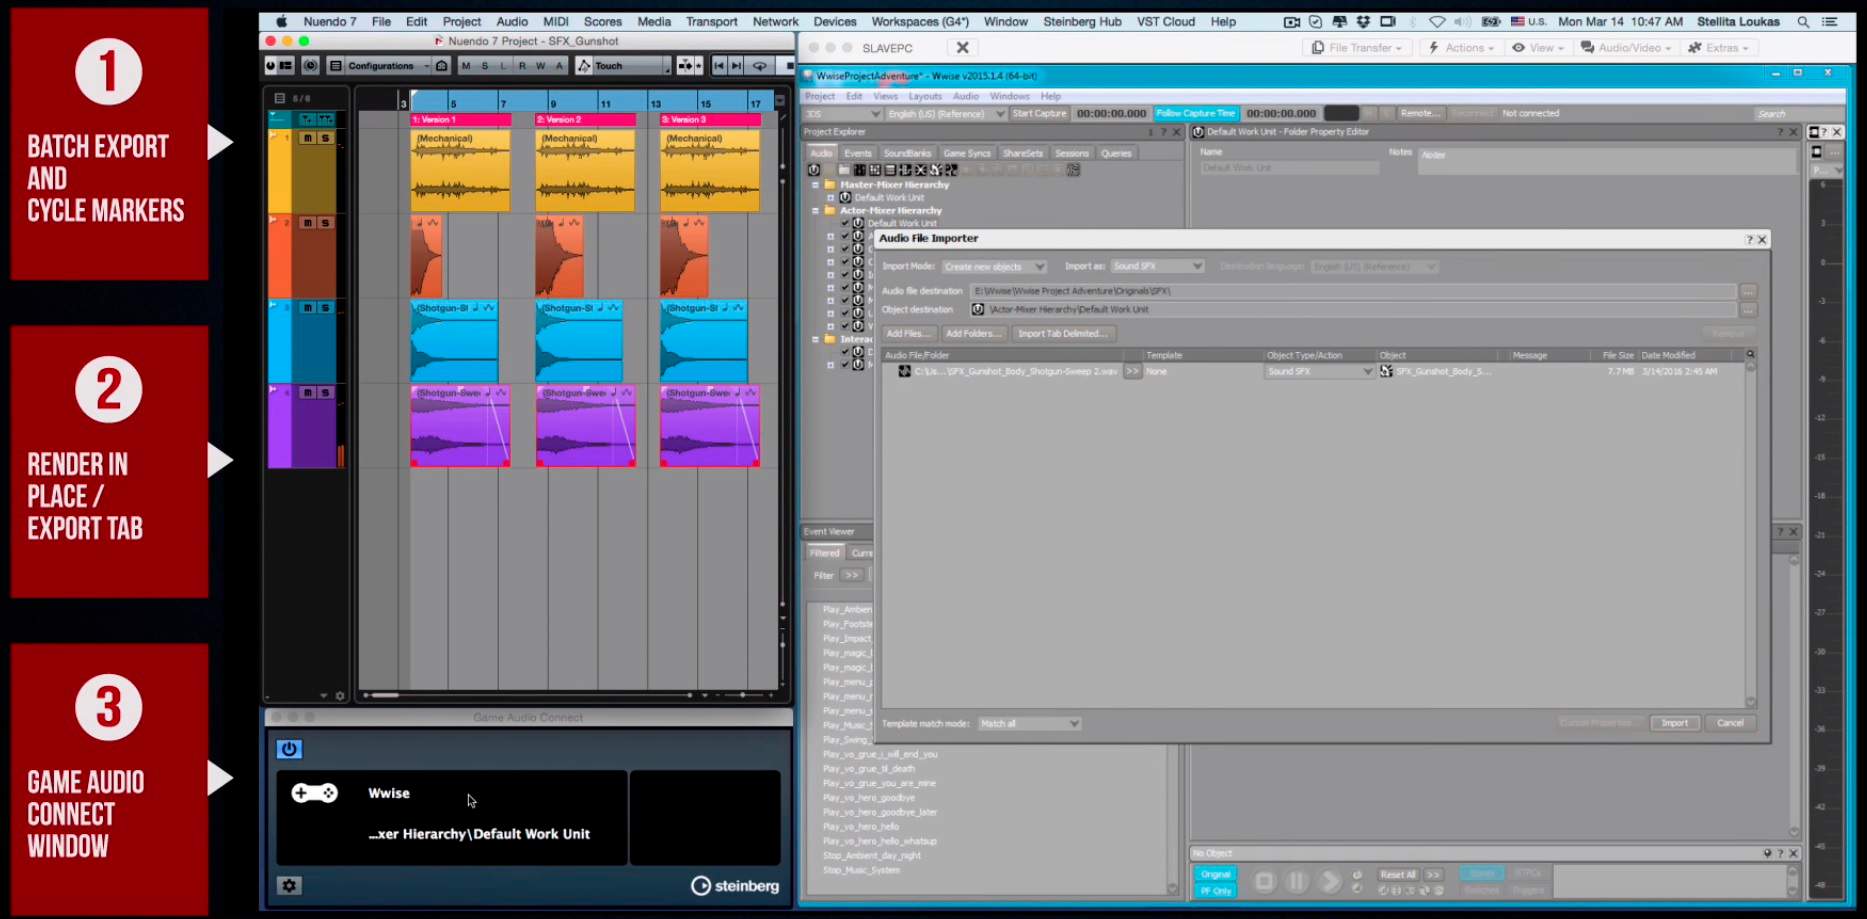Collapse the Actor-Mixer Hierarchy tree node
The height and width of the screenshot is (919, 1867).
pos(815,211)
